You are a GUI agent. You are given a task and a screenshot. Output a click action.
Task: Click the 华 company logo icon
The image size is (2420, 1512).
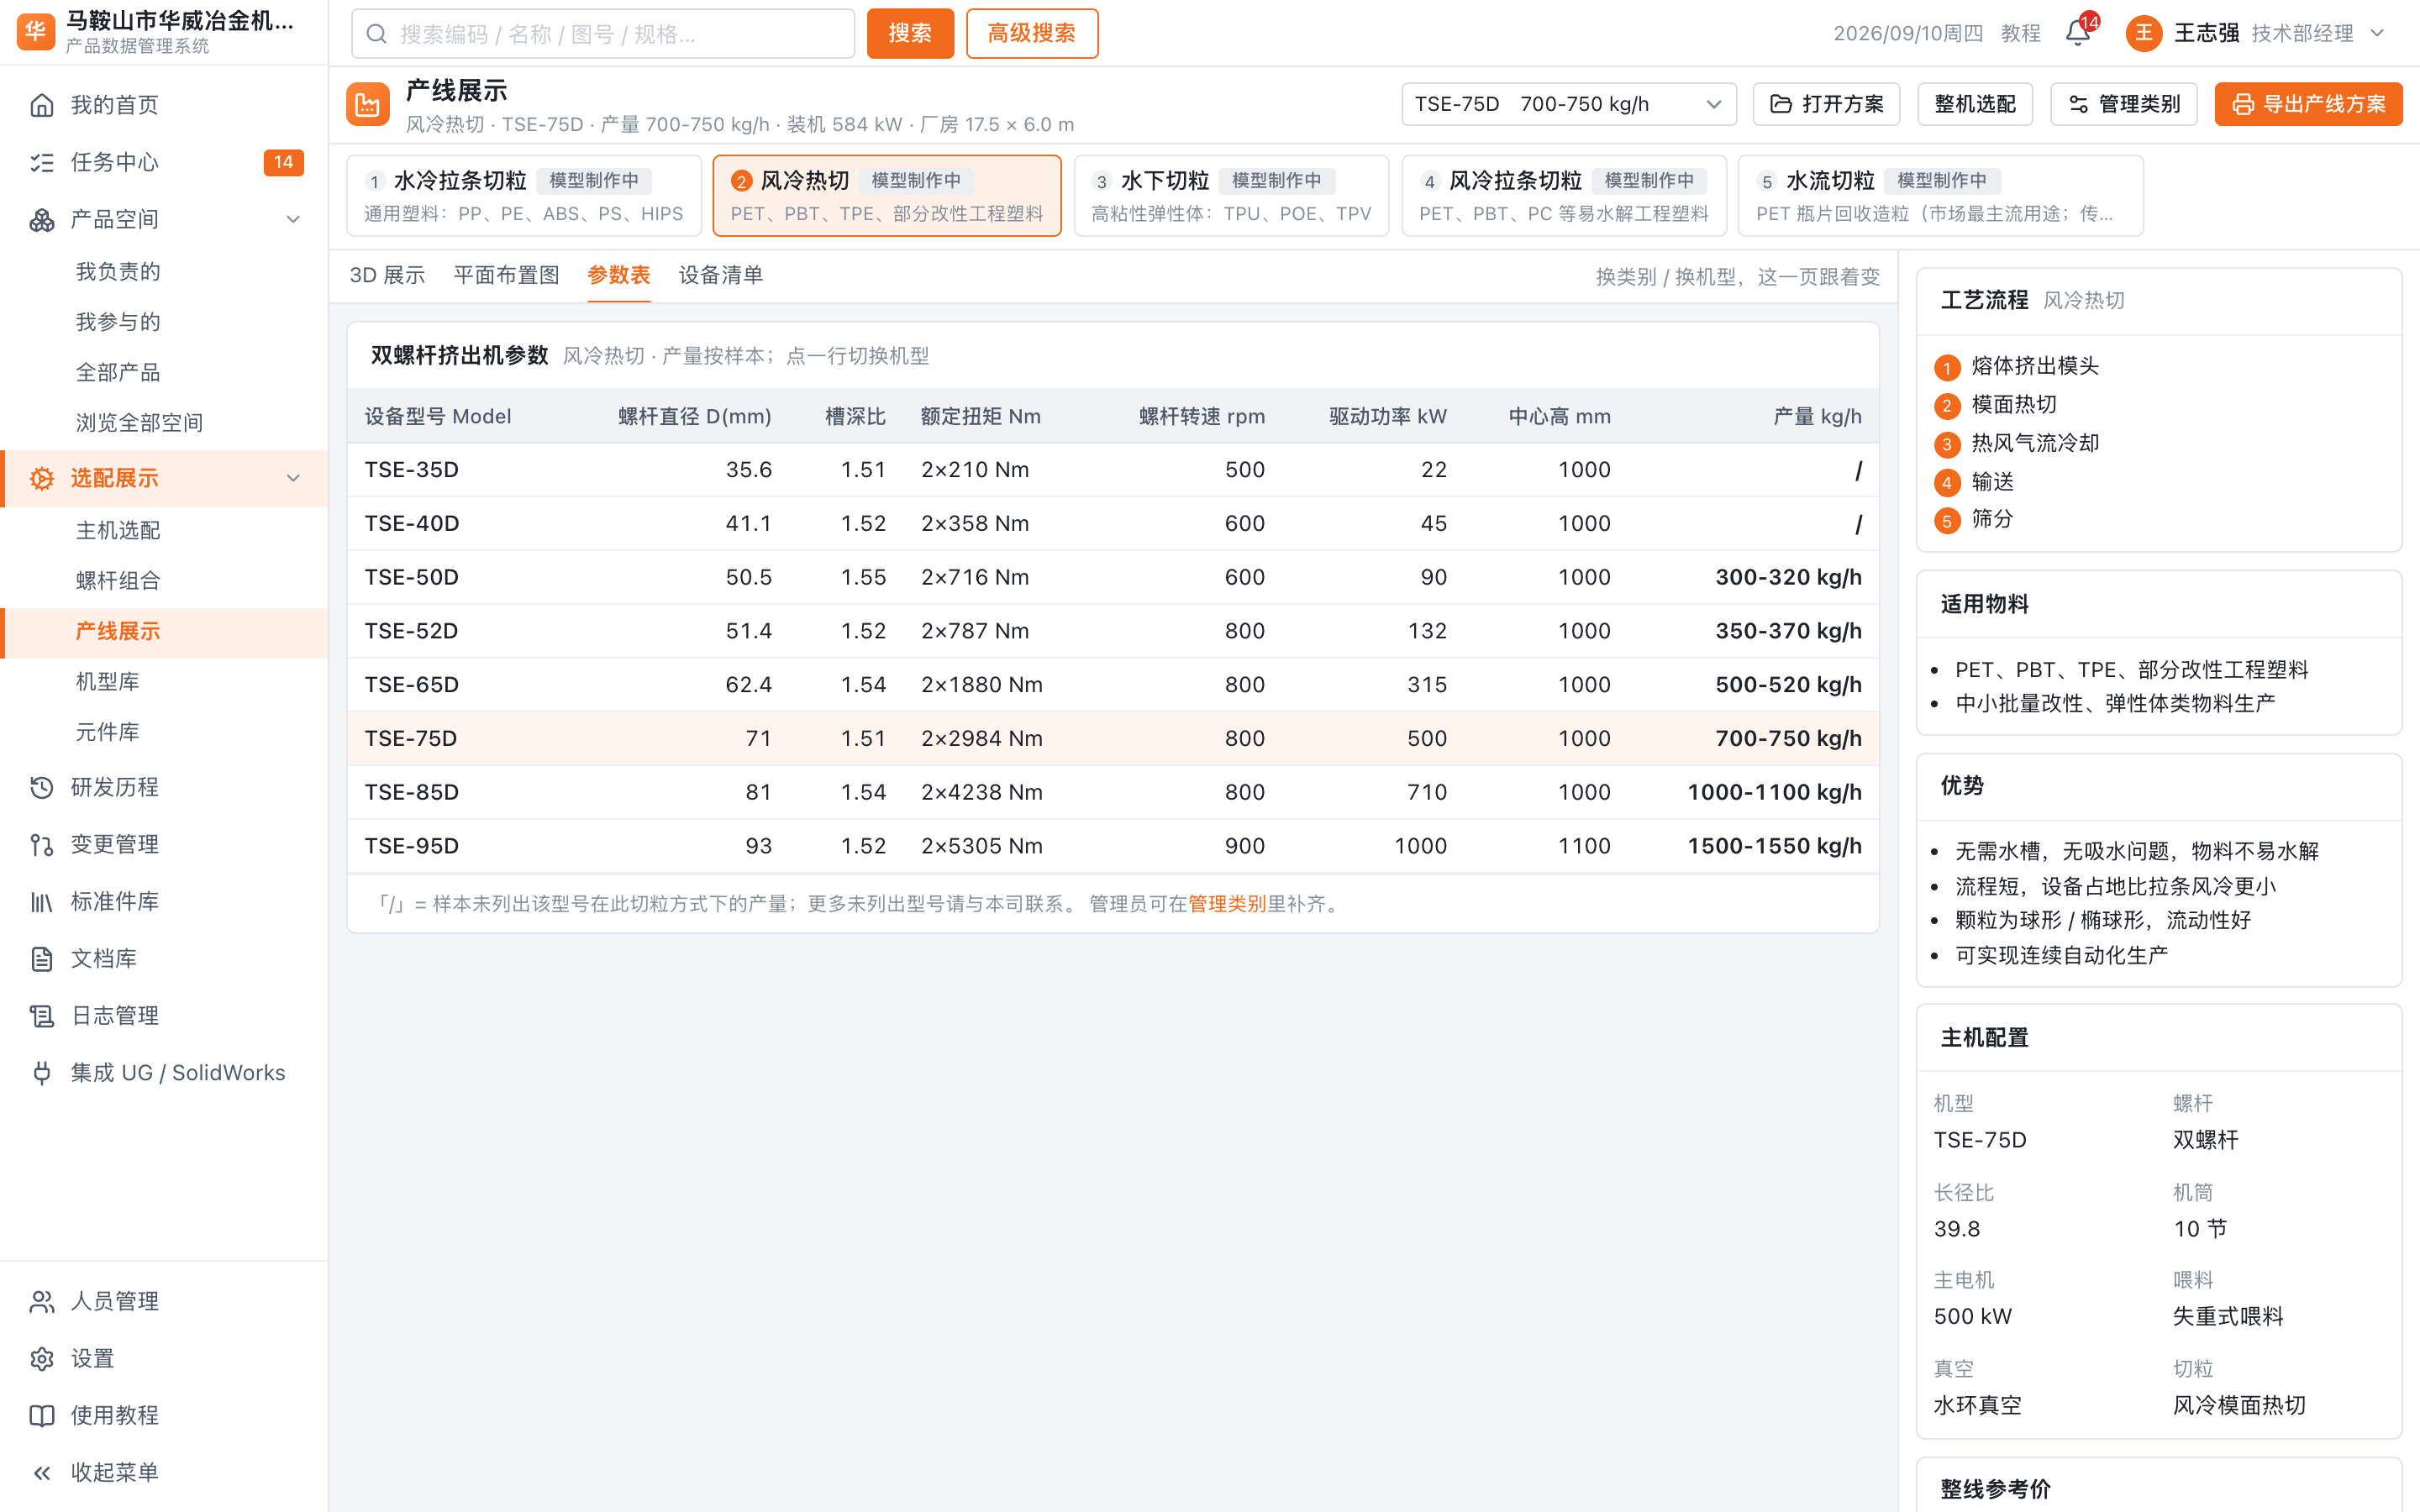pos(36,32)
